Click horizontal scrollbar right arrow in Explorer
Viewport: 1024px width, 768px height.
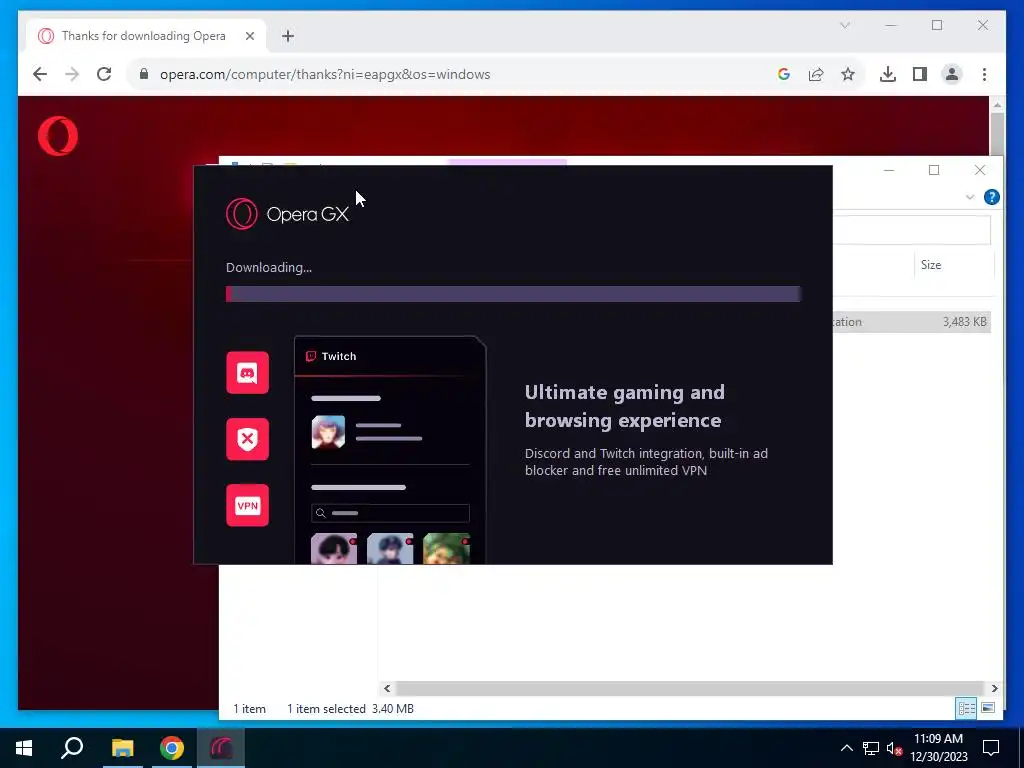[x=994, y=688]
